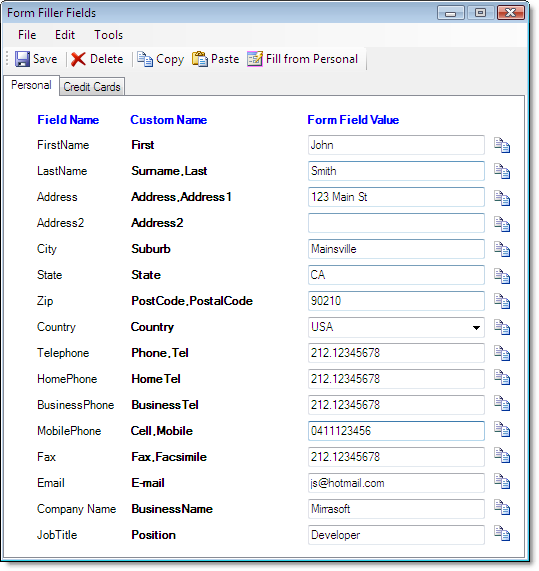
Task: Open the File menu
Action: [x=27, y=35]
